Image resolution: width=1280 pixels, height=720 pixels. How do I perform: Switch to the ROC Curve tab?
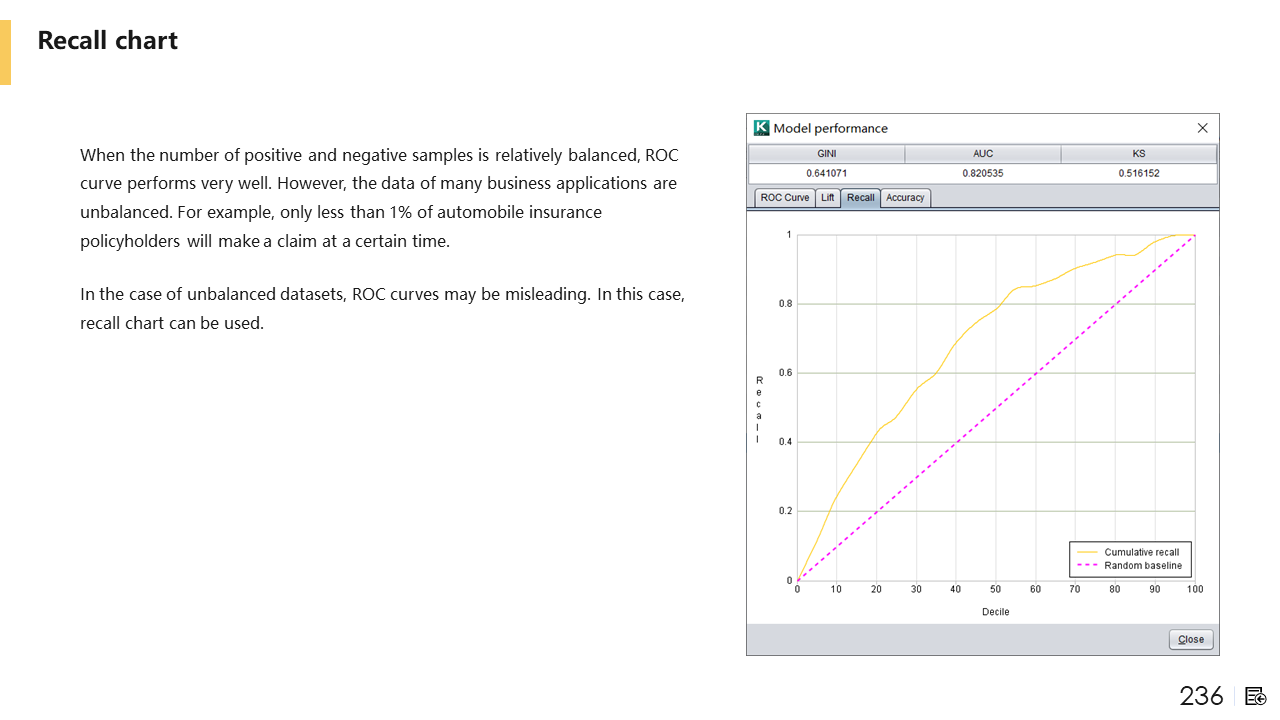click(784, 198)
